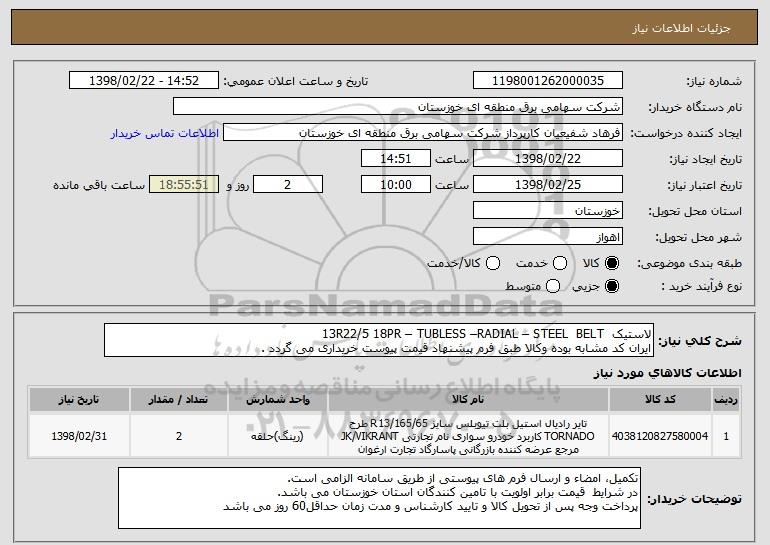This screenshot has height=545, width=770.
Task: Click the تاریخ نیاز column header
Action: pos(79,400)
